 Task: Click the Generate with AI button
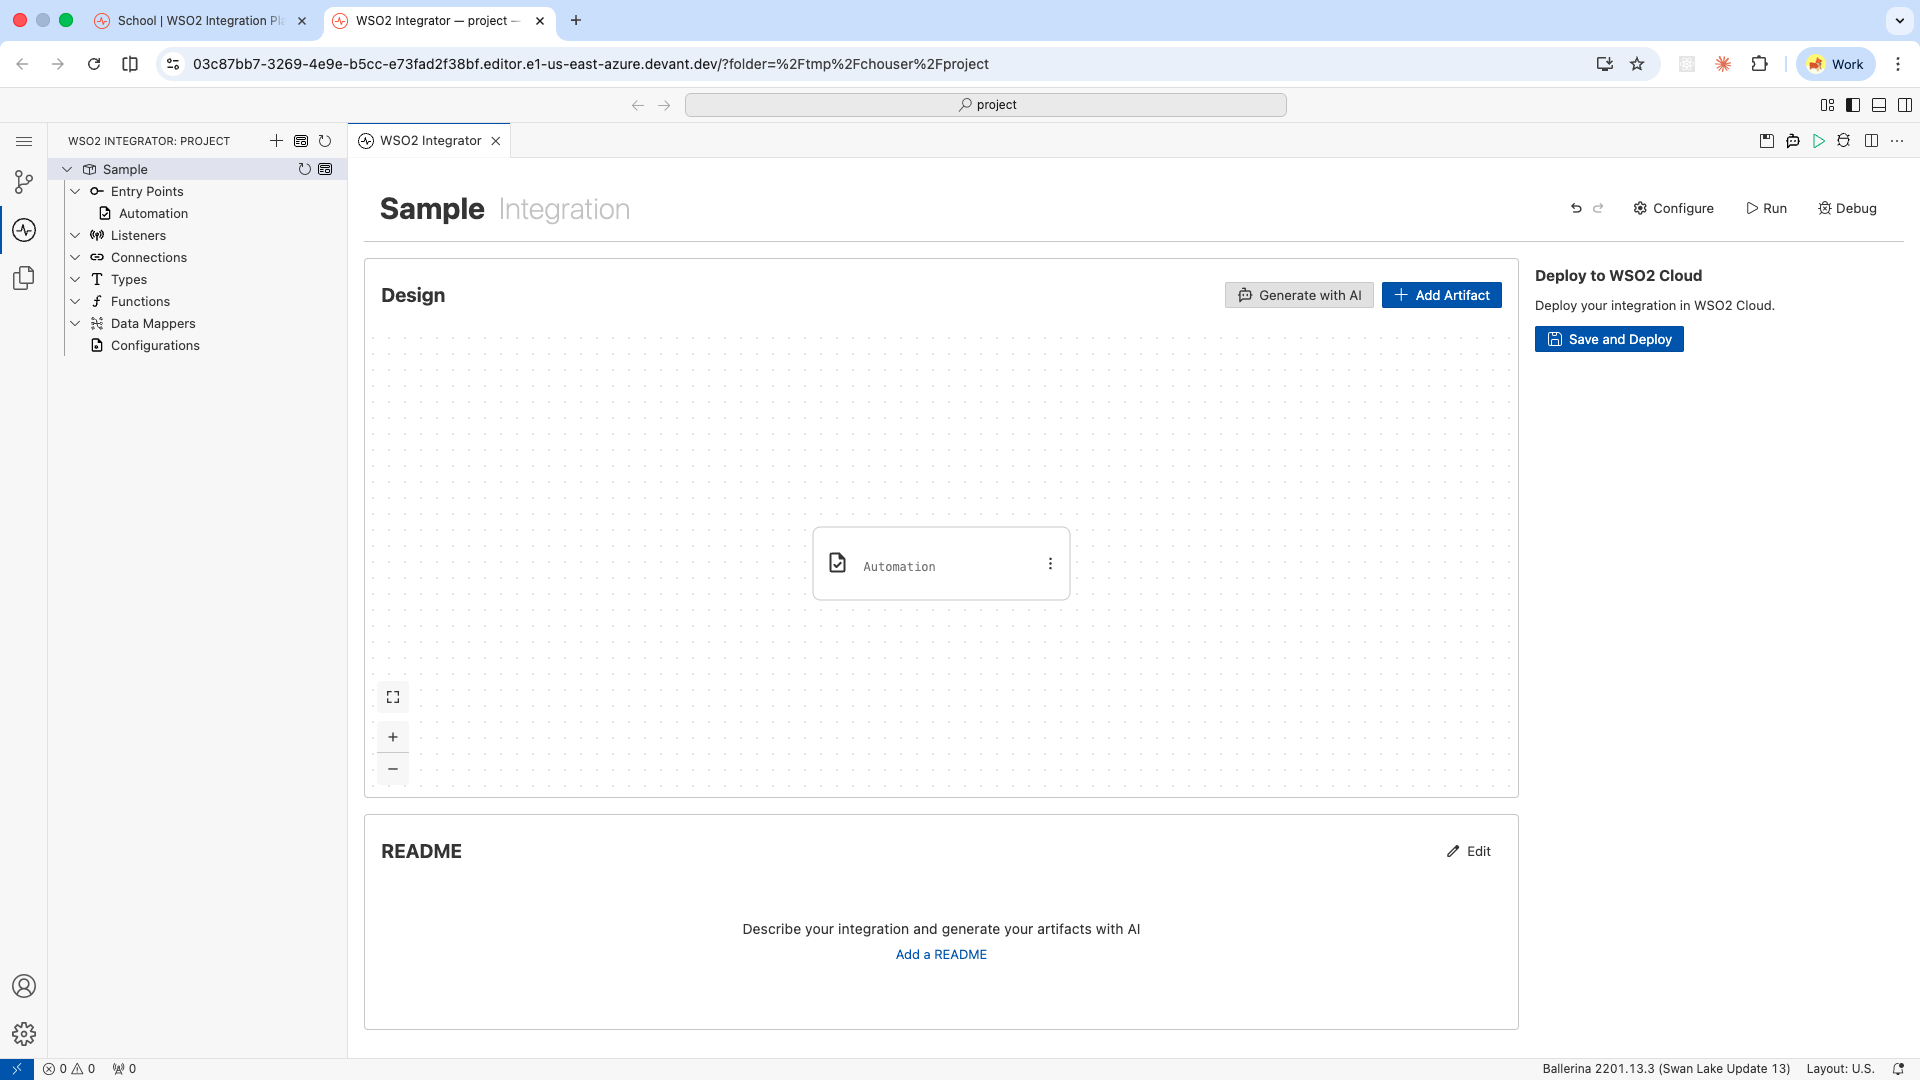[1299, 295]
